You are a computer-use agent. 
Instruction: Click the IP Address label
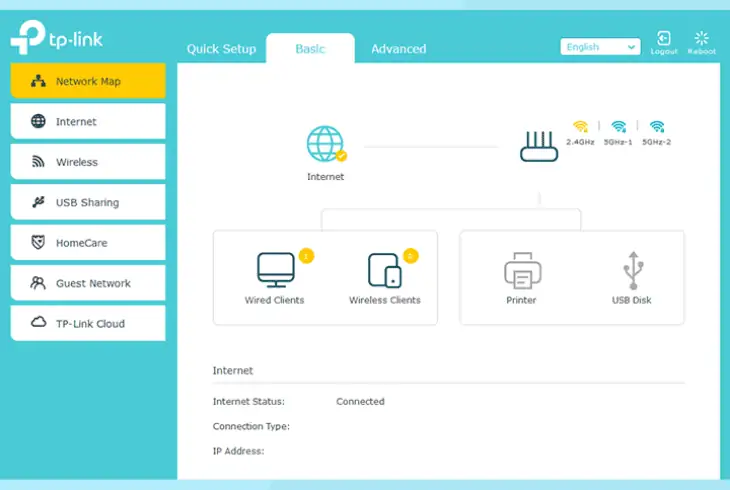[238, 451]
